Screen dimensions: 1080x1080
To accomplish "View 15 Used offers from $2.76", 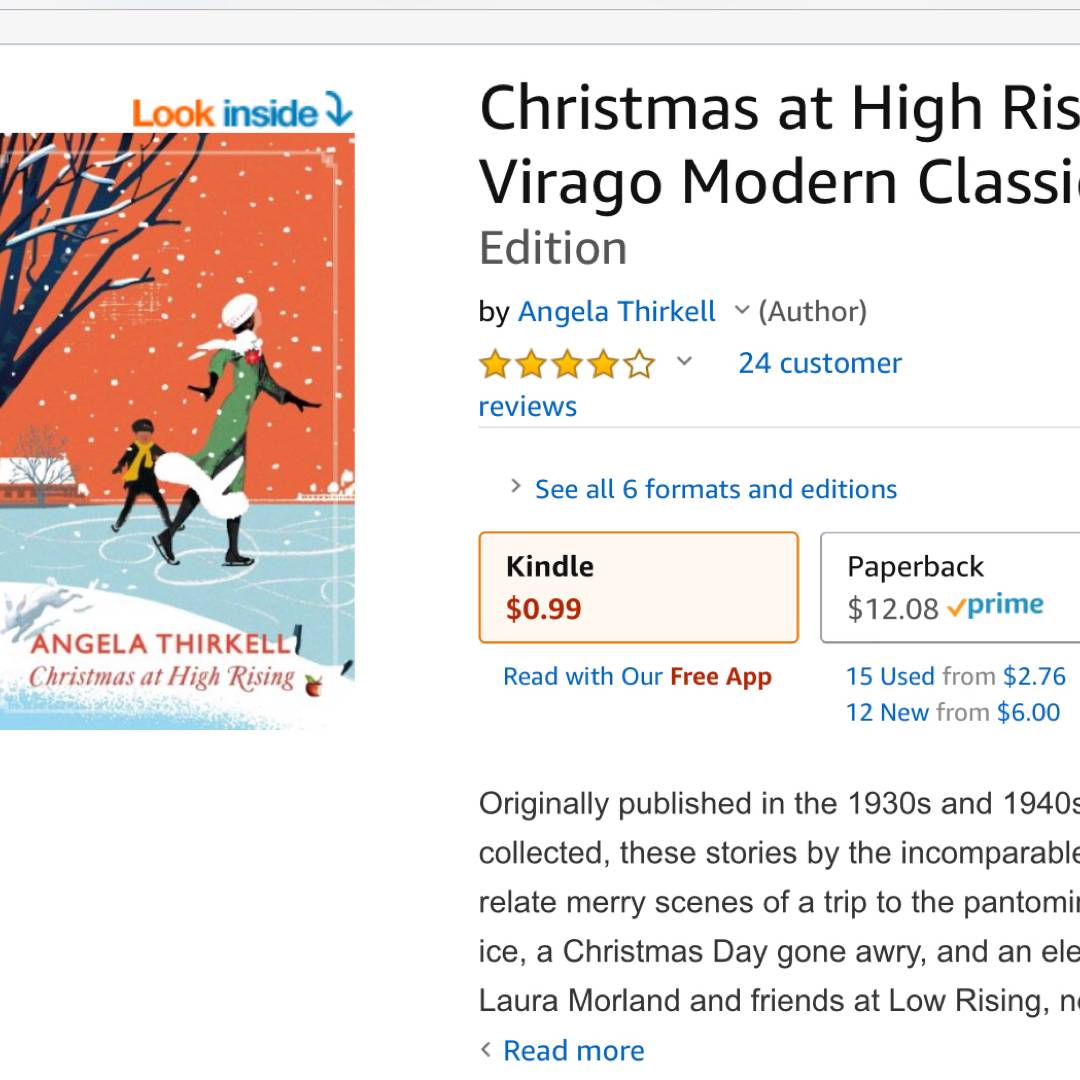I will click(955, 677).
